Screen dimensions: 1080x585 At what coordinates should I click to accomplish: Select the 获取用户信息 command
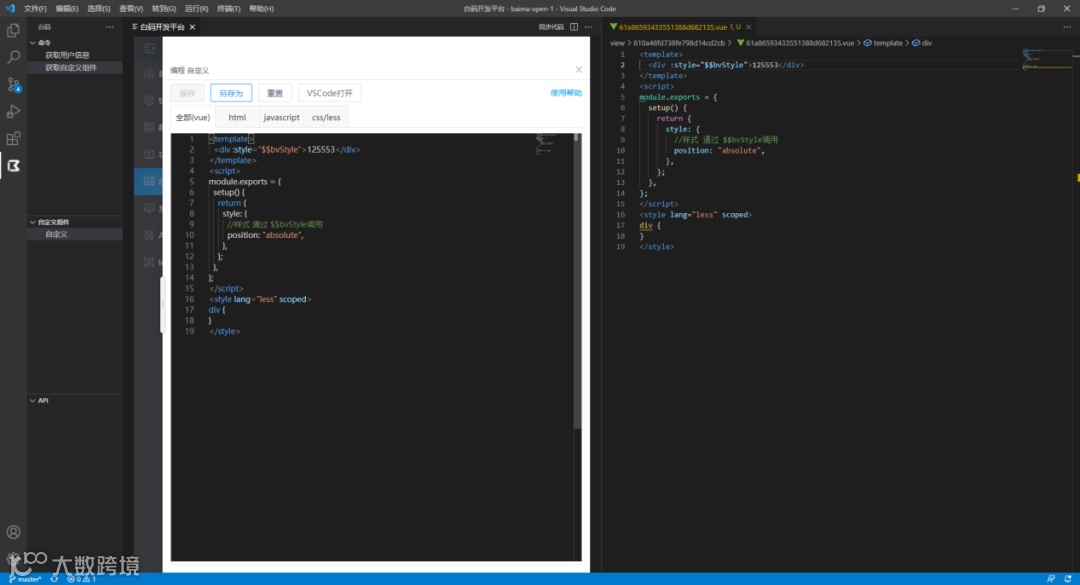click(x=68, y=55)
